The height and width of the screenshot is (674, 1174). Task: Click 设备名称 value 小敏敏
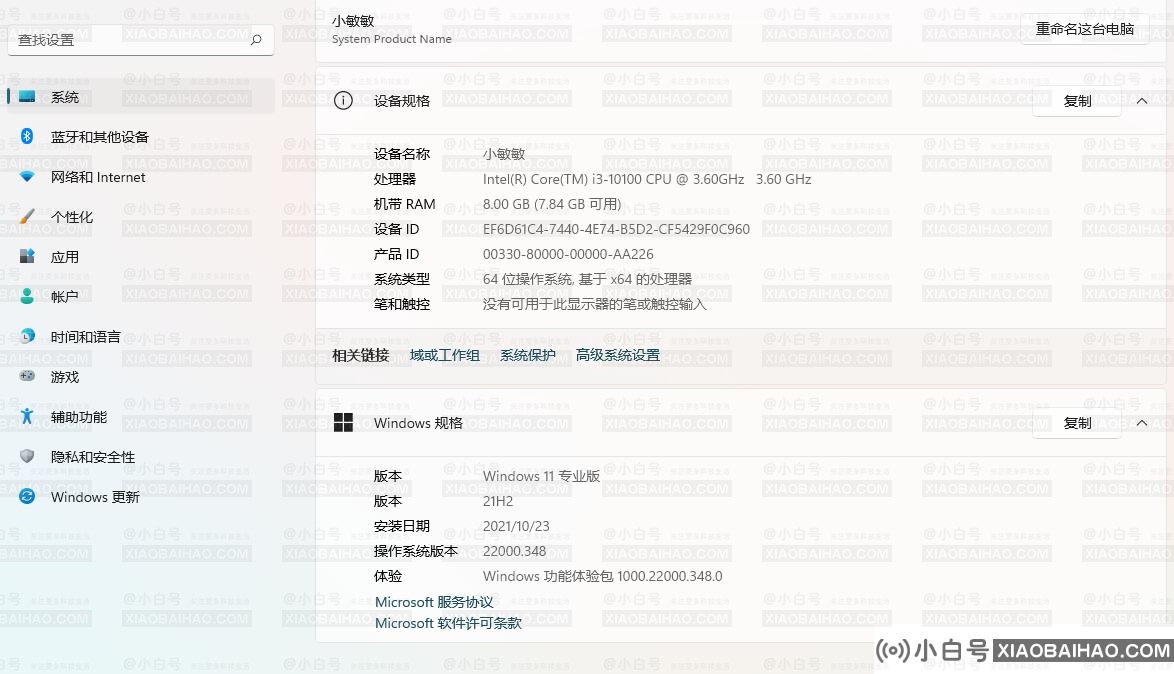(504, 154)
